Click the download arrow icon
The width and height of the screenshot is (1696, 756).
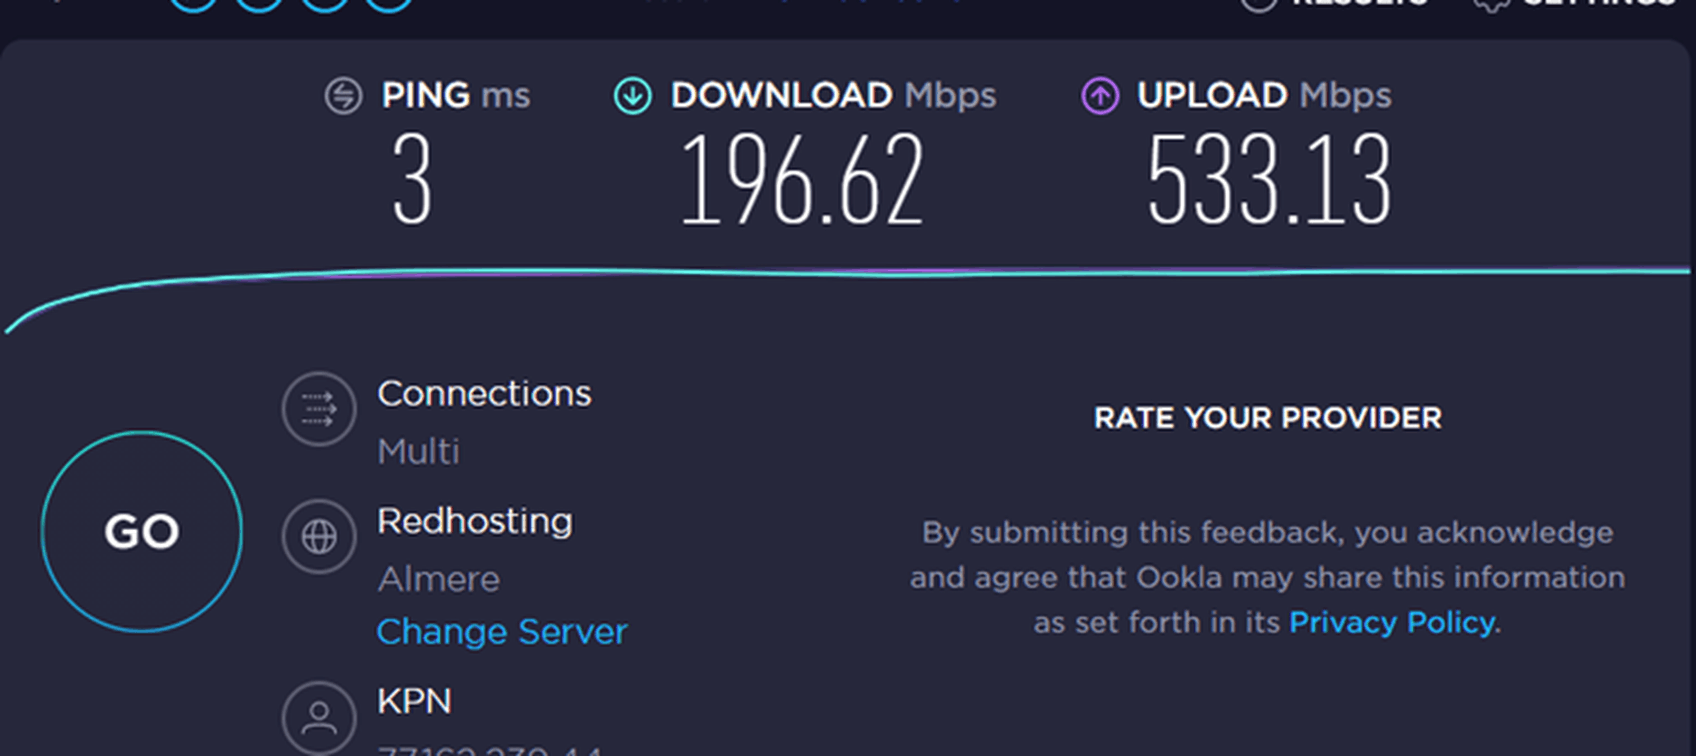point(632,96)
